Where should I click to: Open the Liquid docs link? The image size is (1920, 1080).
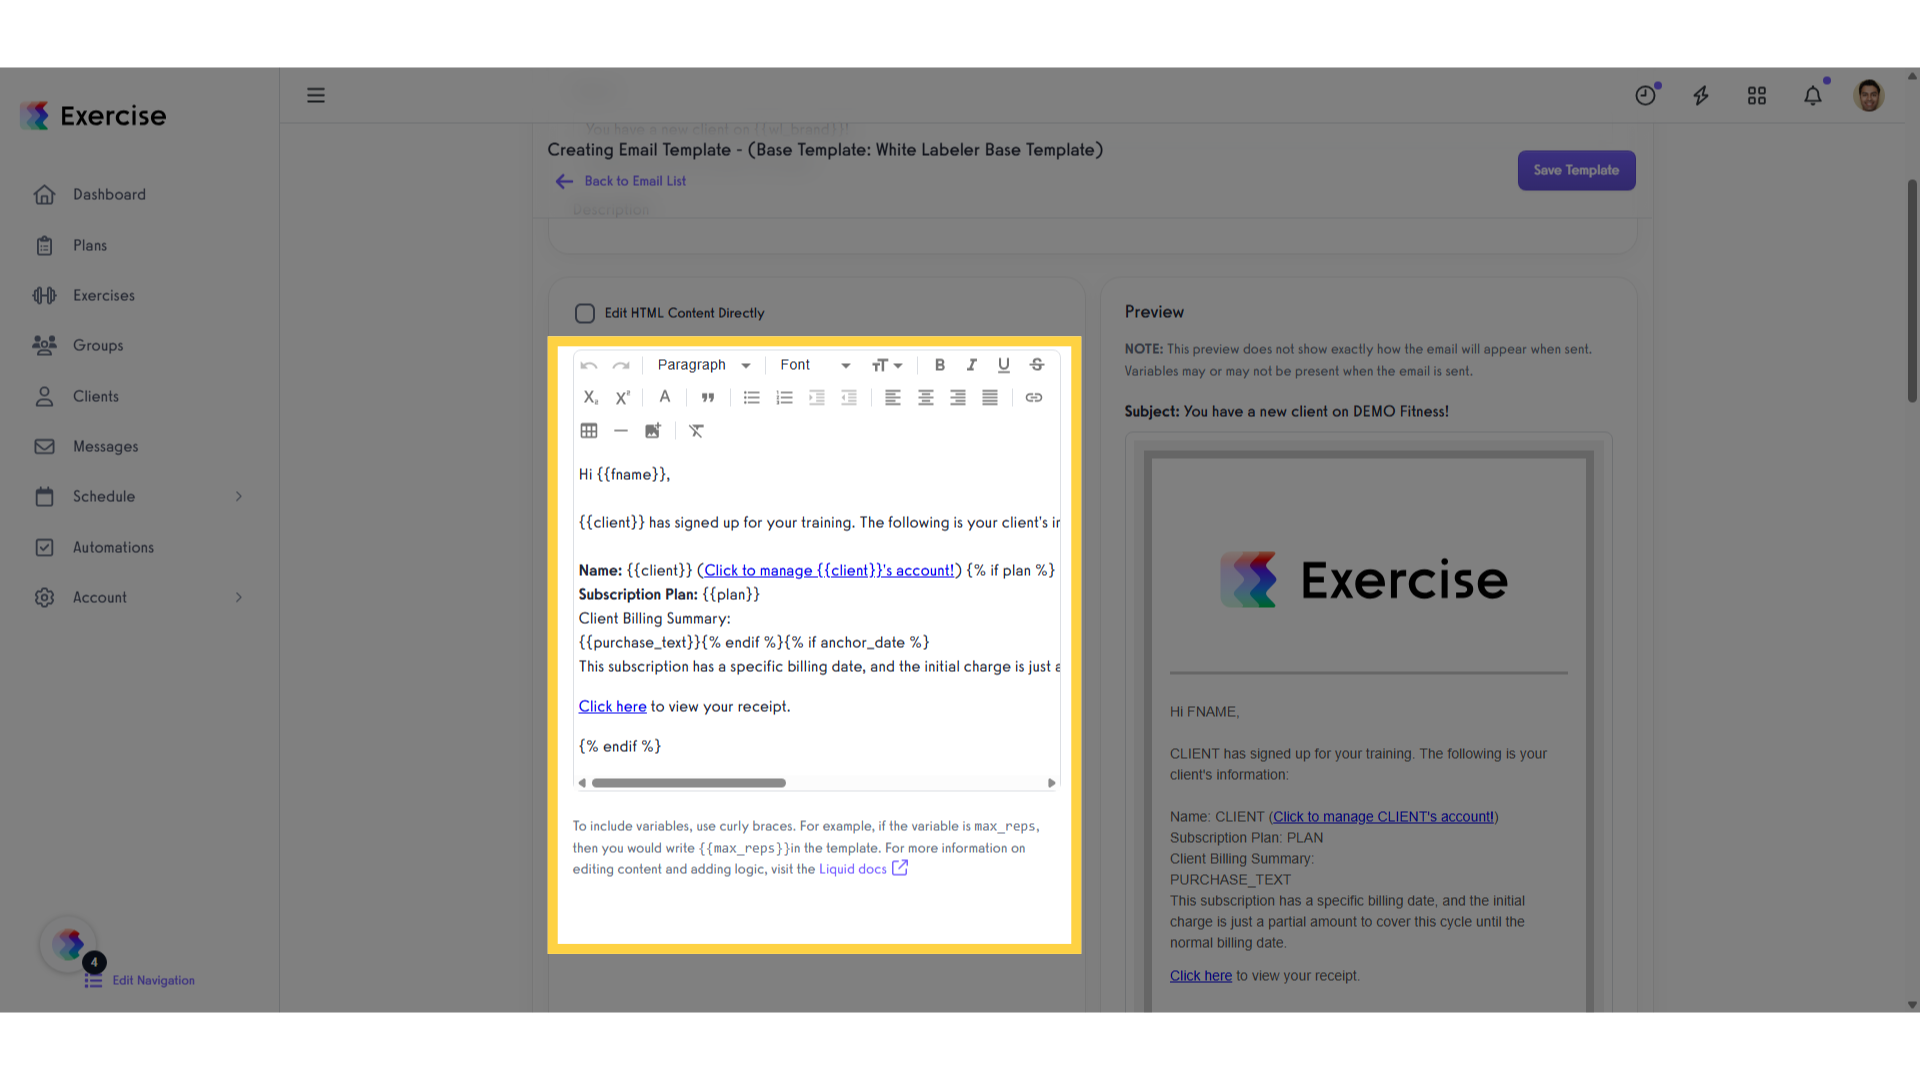point(863,869)
